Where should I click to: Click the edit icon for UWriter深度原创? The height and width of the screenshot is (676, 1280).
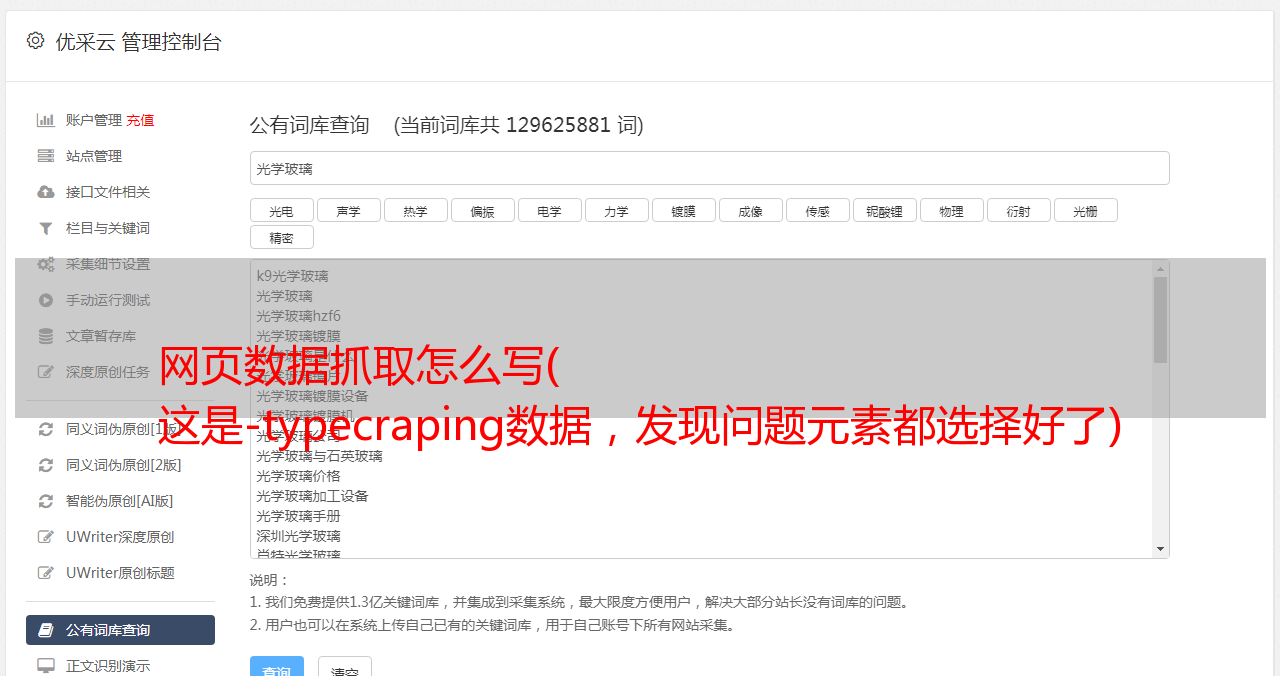click(x=45, y=537)
